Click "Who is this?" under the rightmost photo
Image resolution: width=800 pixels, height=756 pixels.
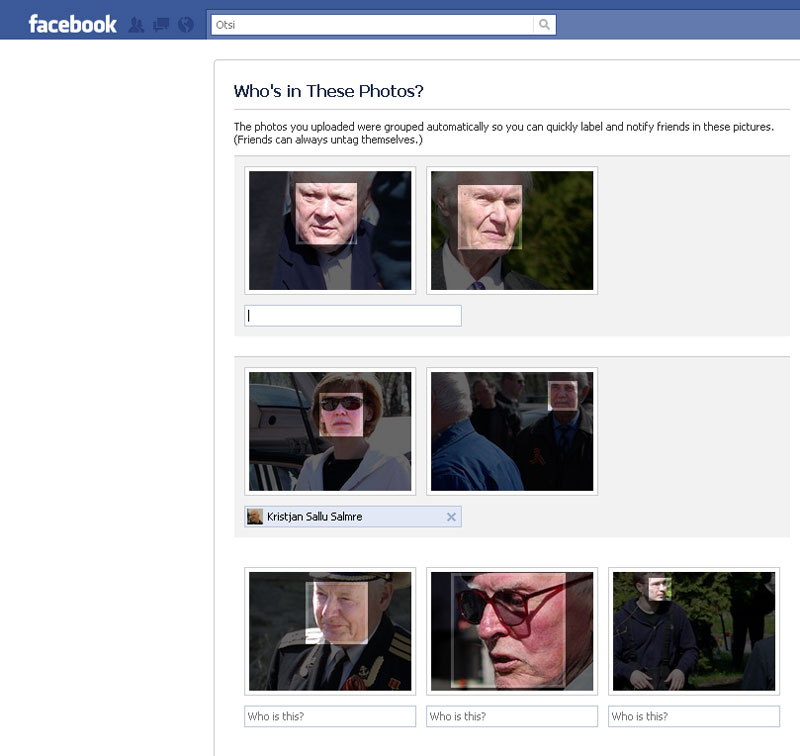(x=694, y=716)
